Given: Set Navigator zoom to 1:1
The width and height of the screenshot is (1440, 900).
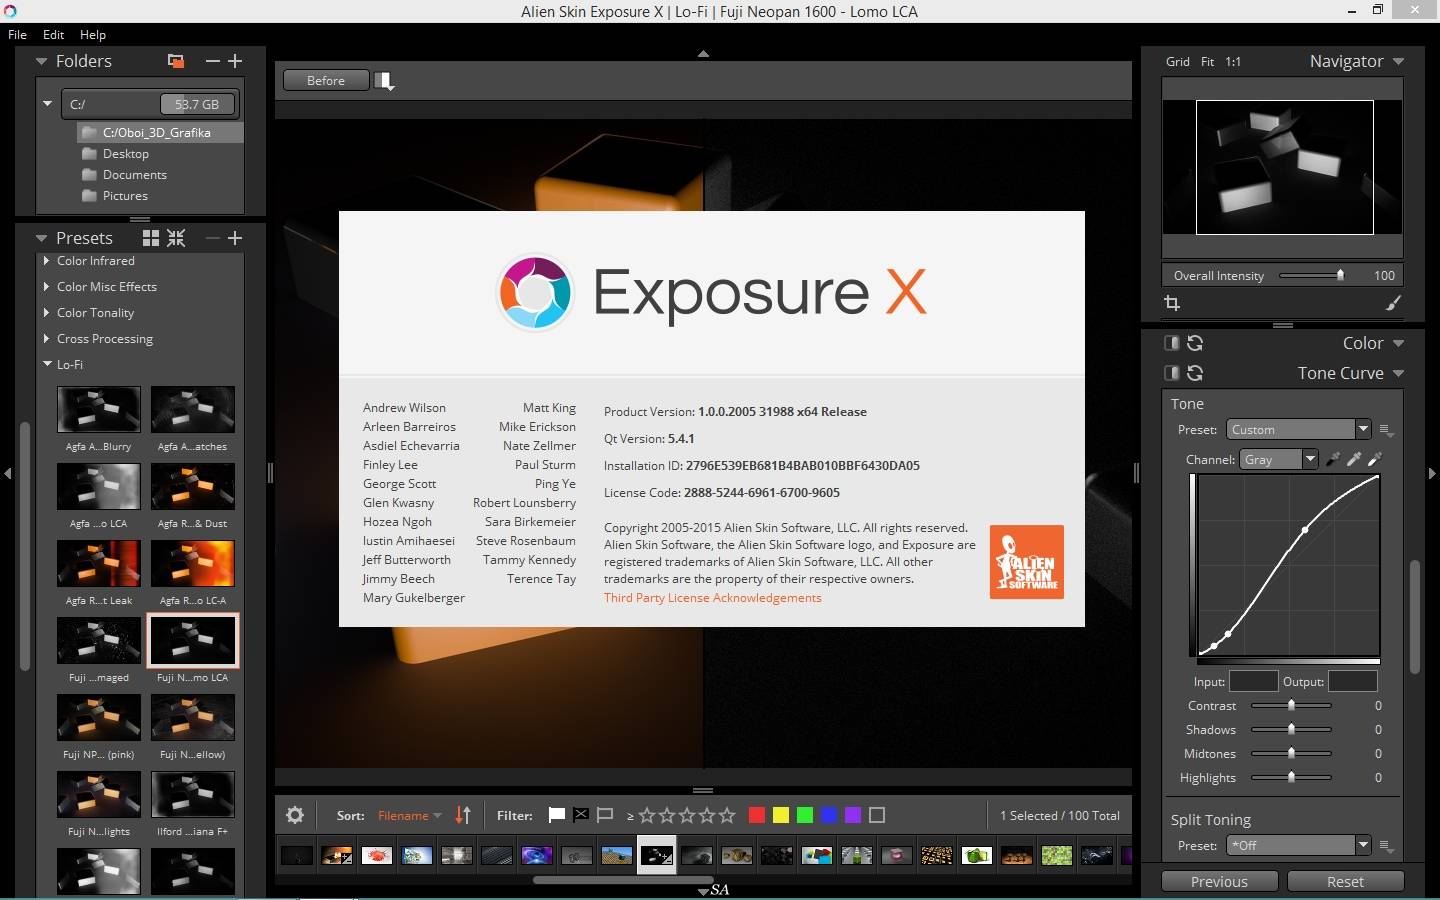Looking at the screenshot, I should coord(1233,62).
